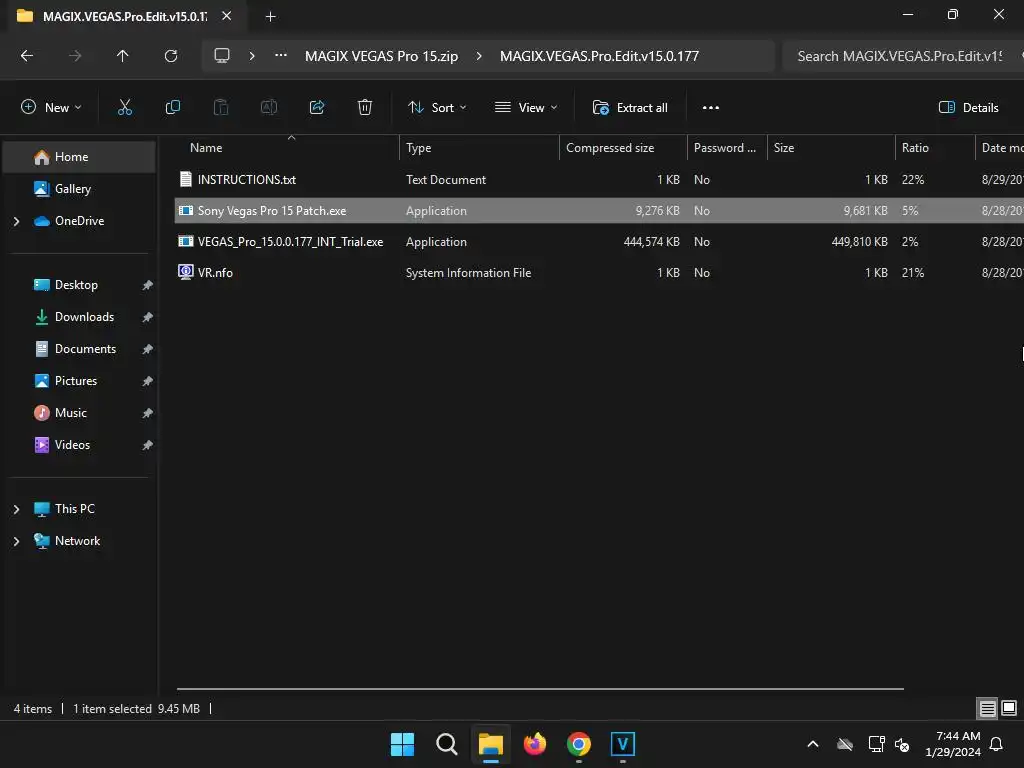Viewport: 1024px width, 768px height.
Task: Select Sony Vegas Pro 15 Patch.exe
Action: (599, 211)
